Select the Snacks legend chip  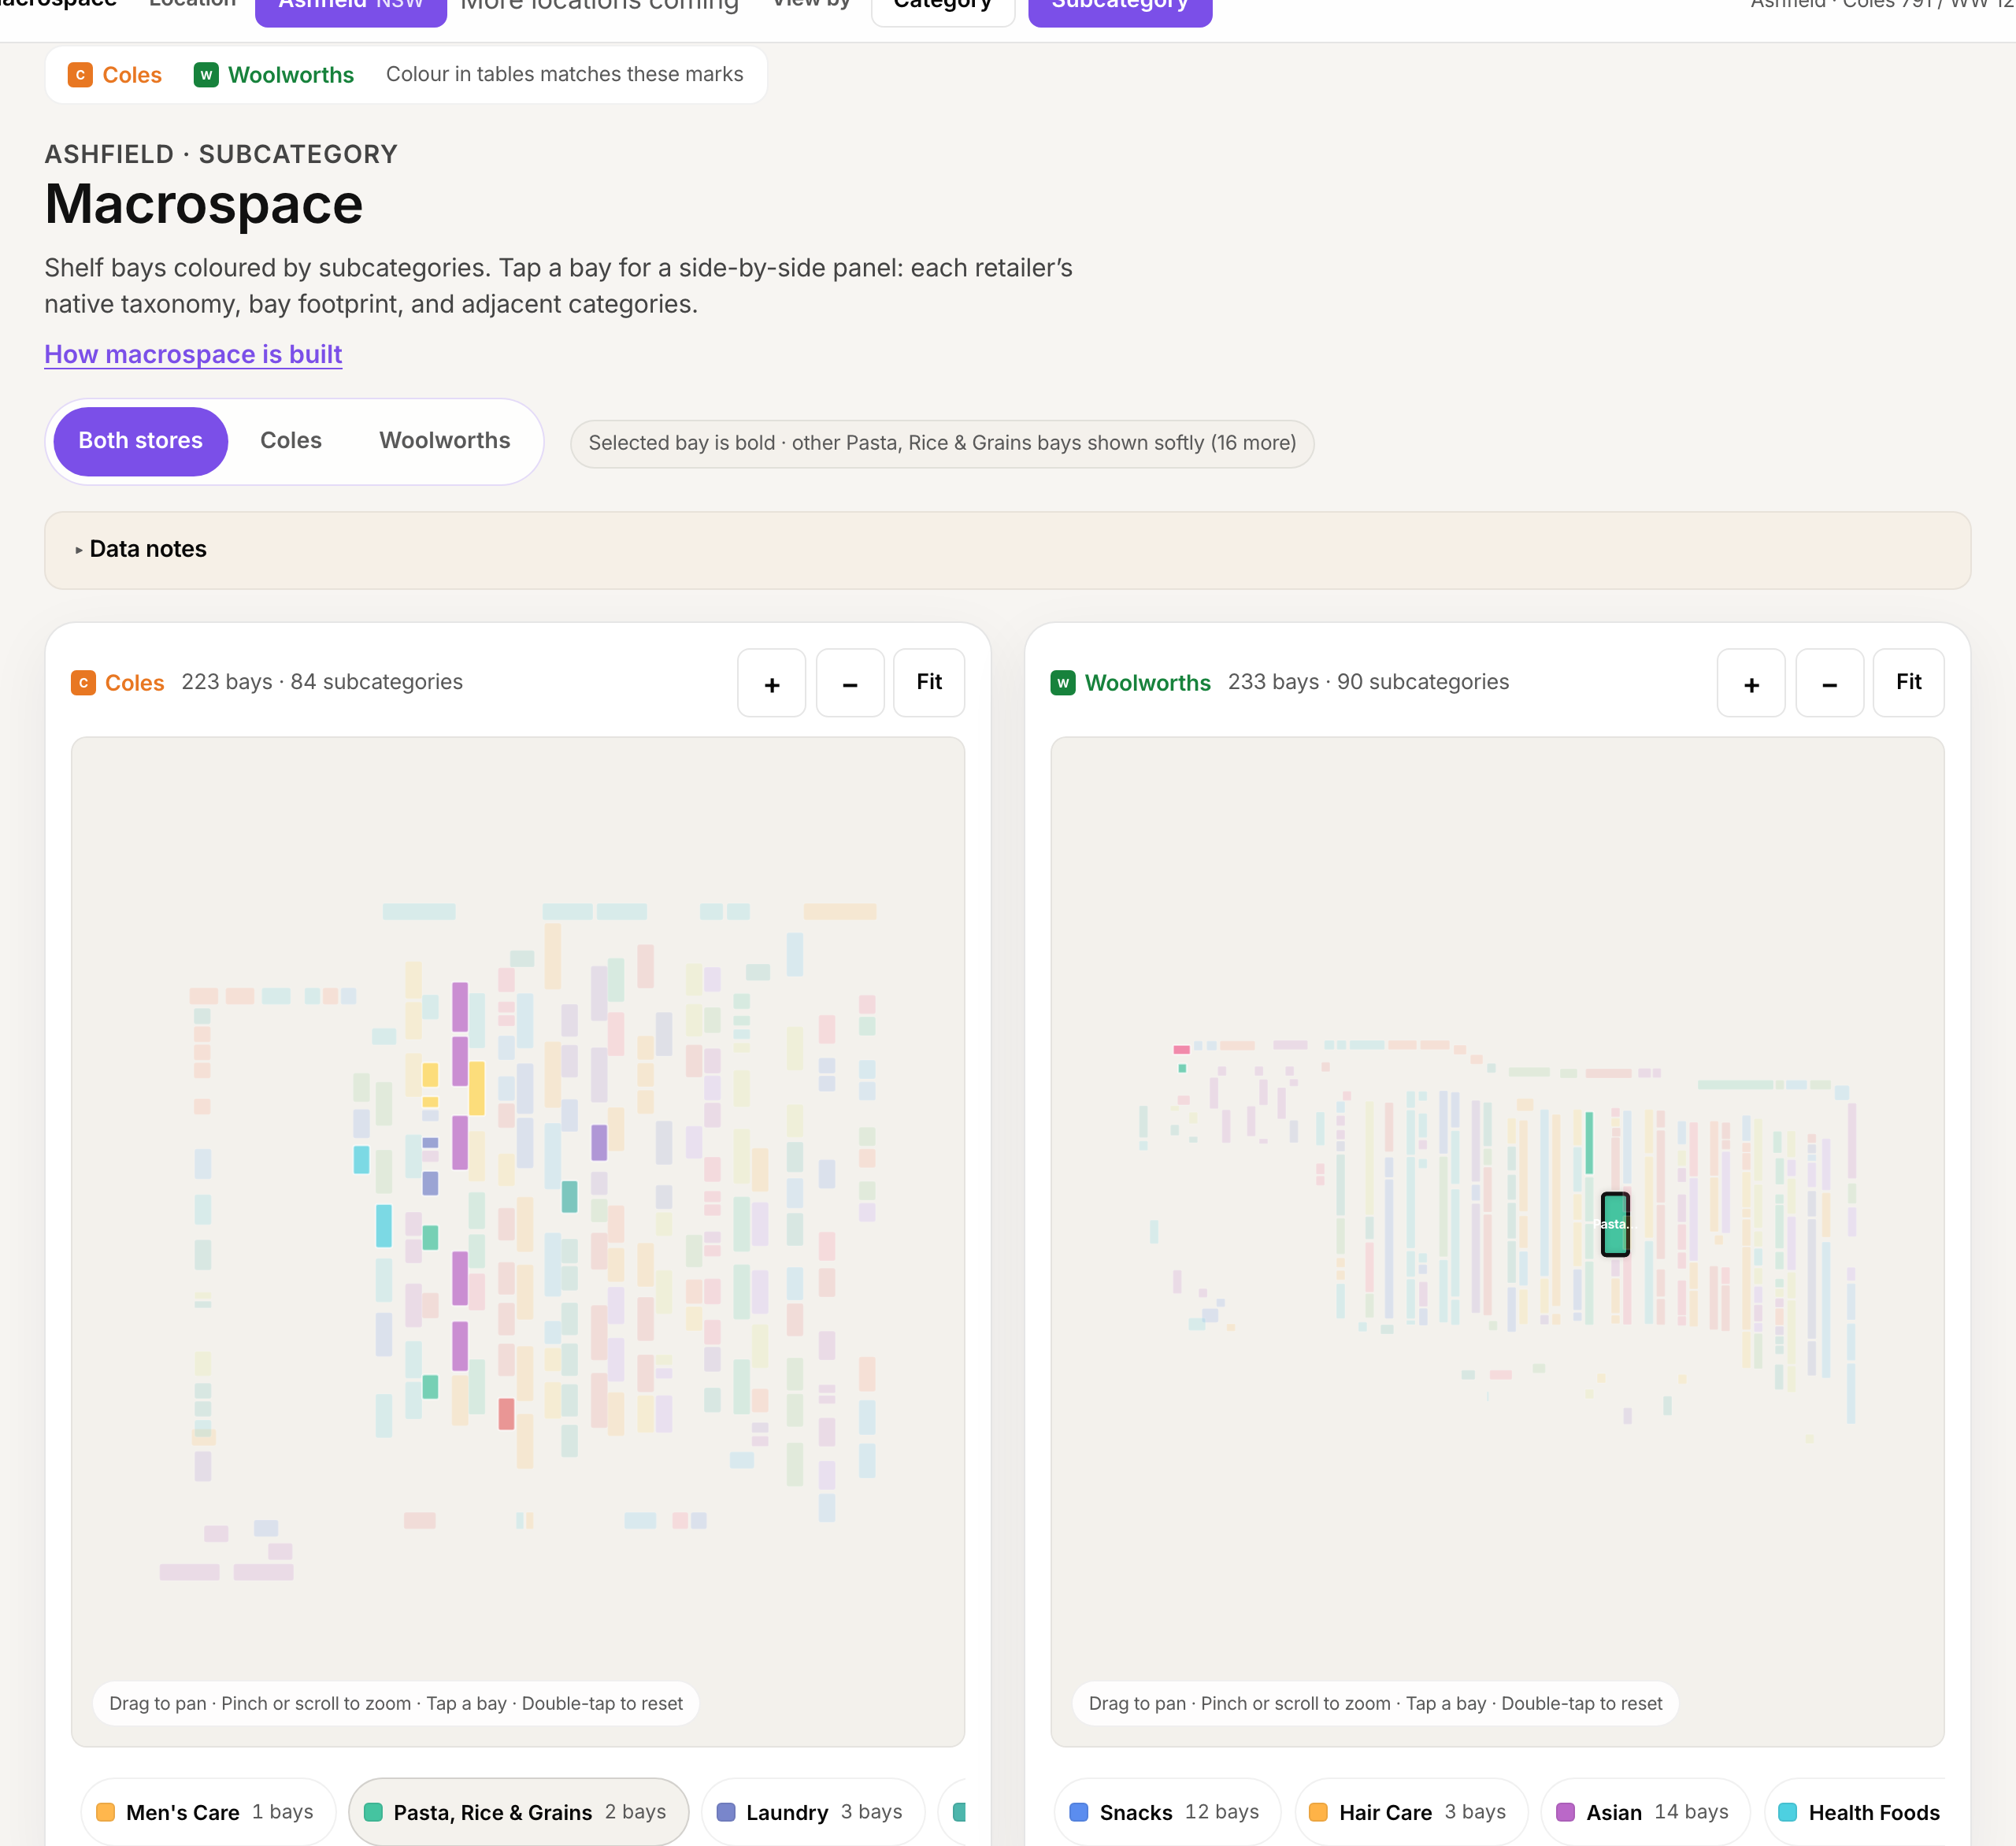(x=1167, y=1812)
